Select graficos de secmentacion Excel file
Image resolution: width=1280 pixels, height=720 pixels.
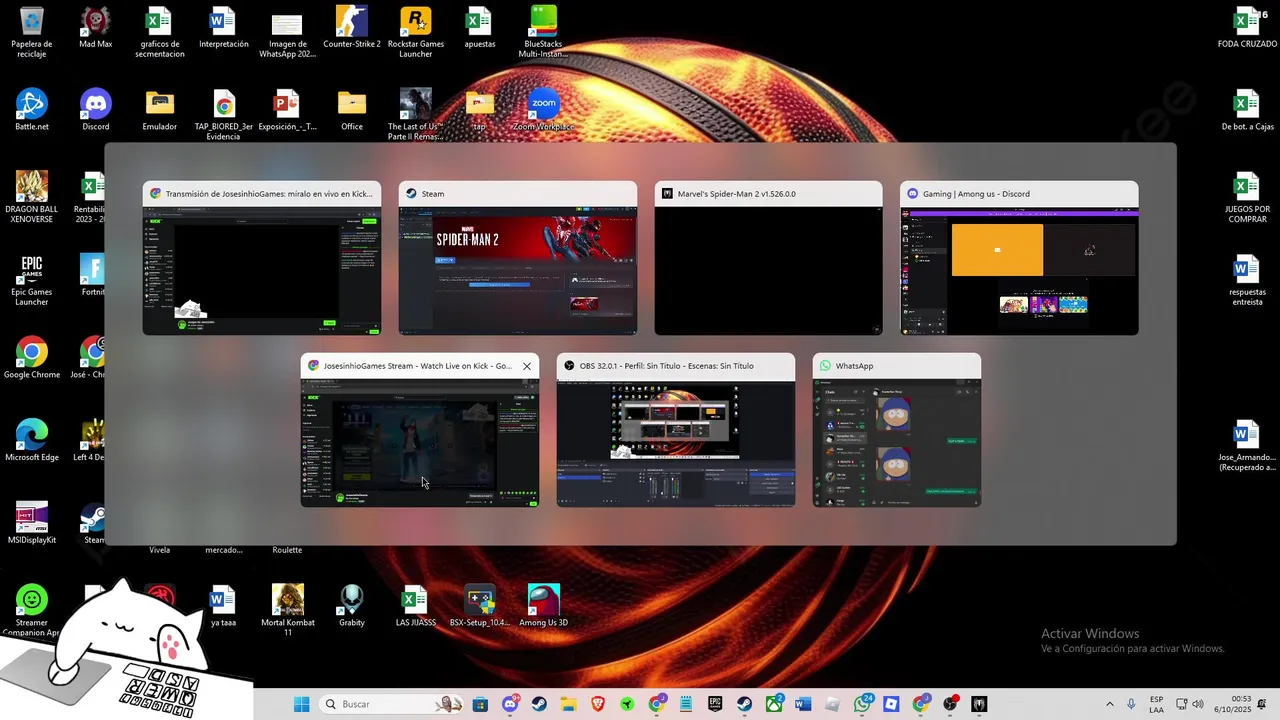pos(160,32)
